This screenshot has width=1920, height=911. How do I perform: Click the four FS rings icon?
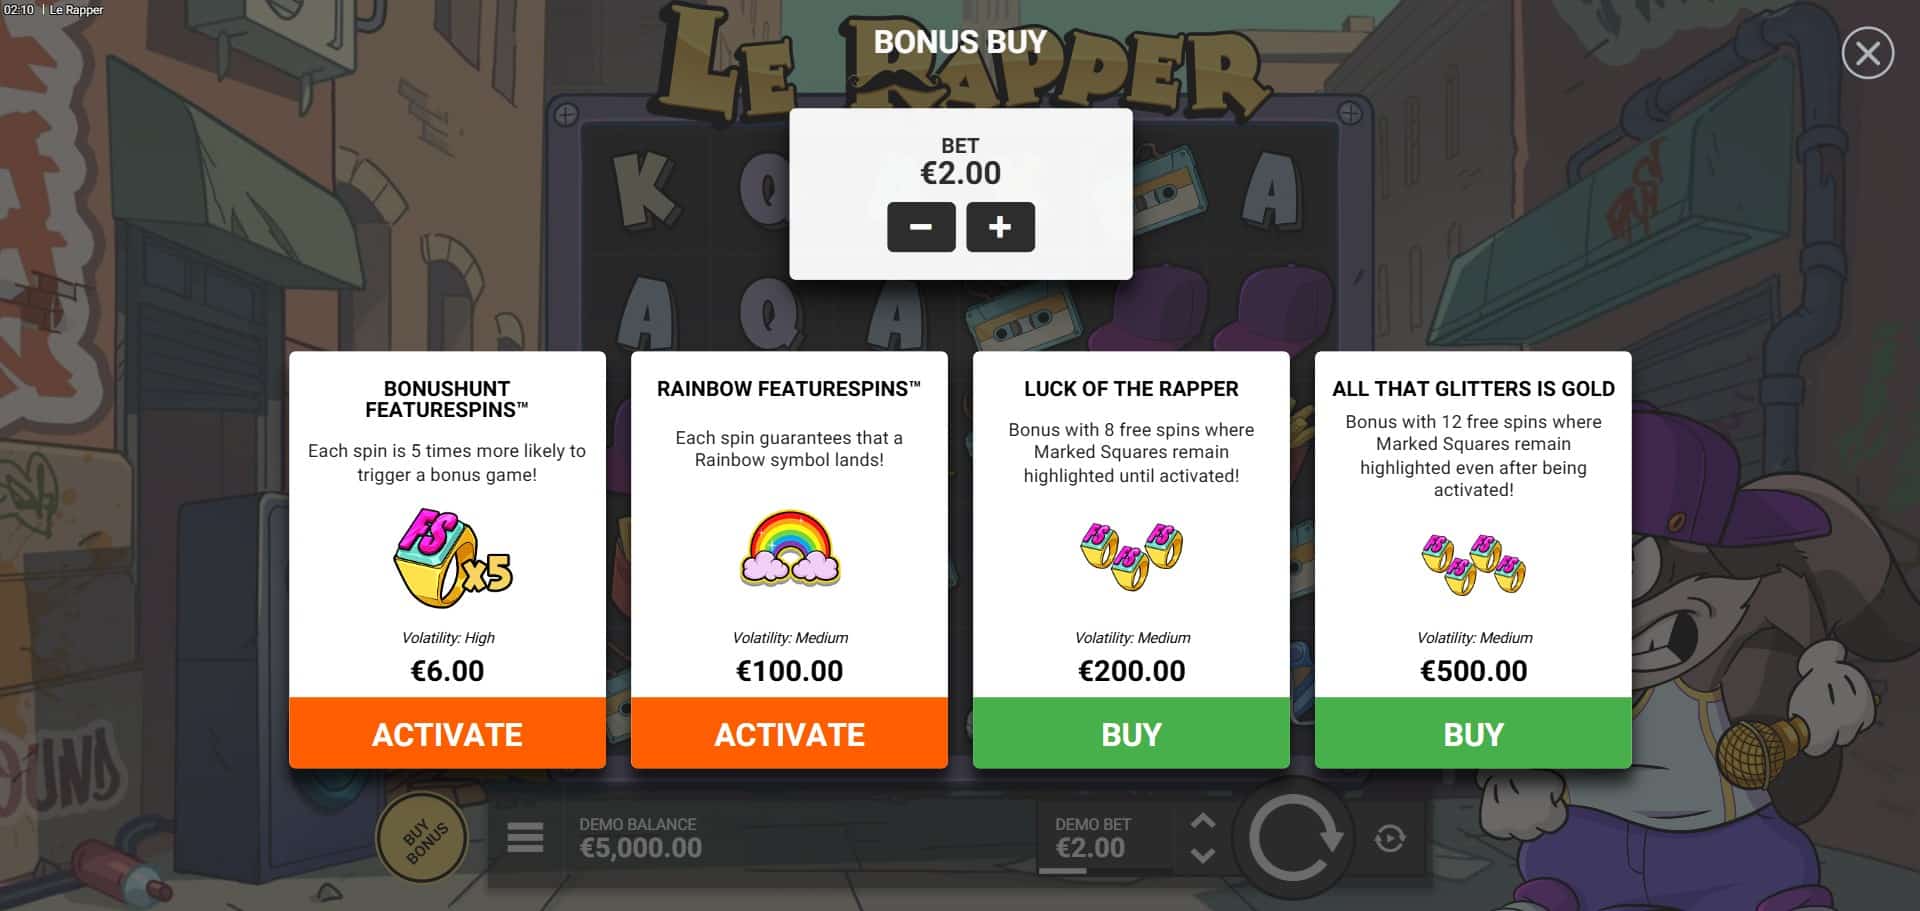[1474, 563]
